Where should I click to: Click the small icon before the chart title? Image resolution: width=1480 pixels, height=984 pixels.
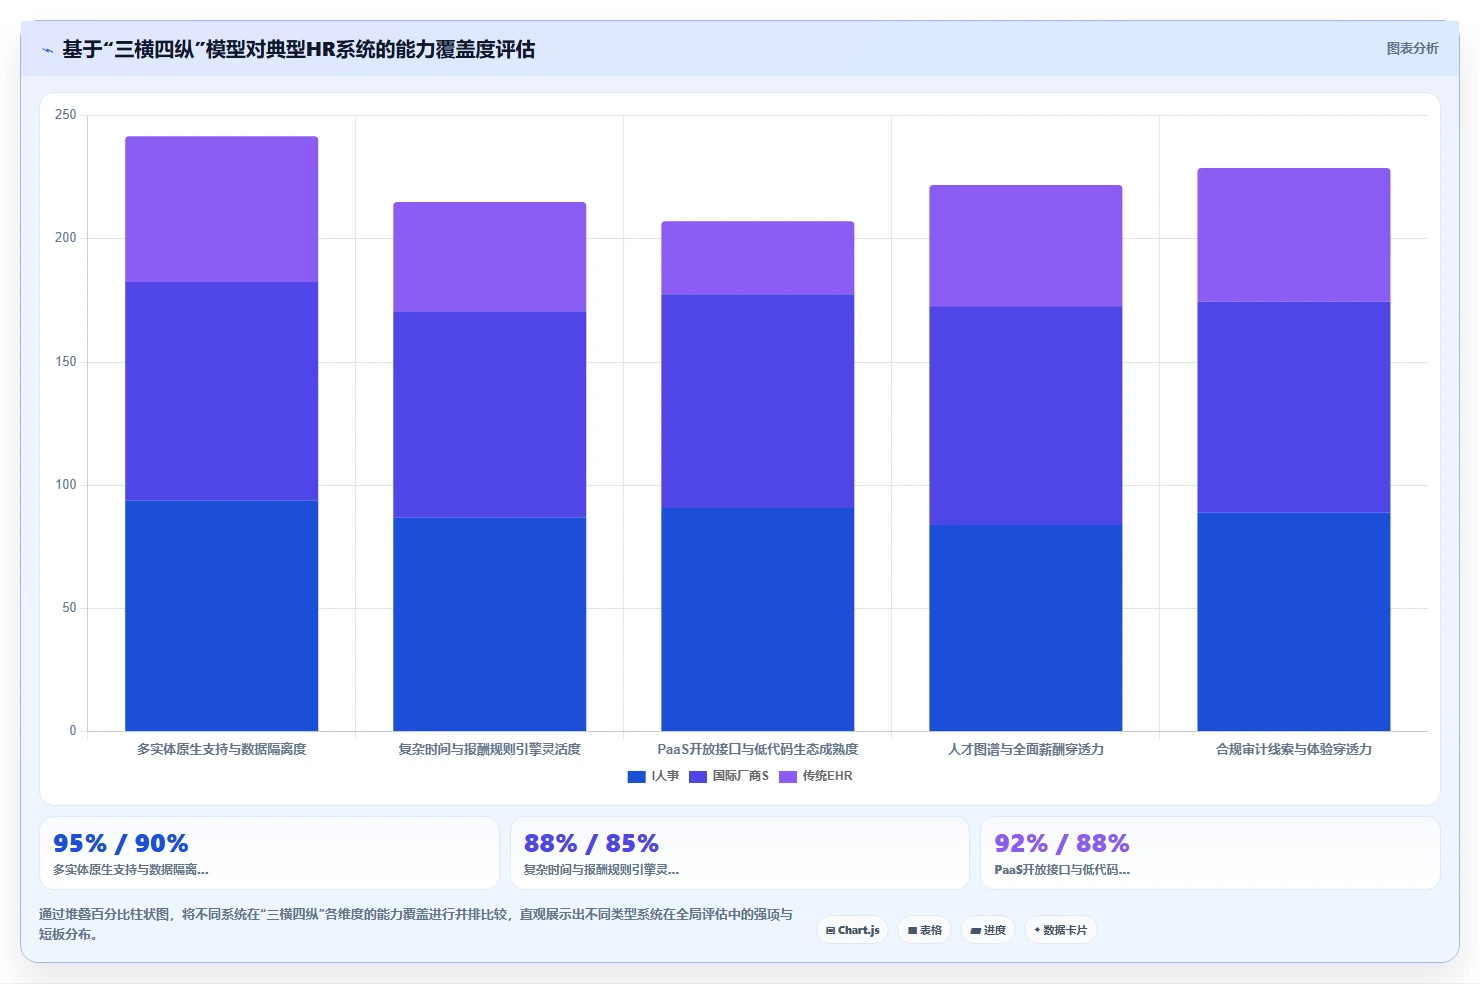pos(47,50)
